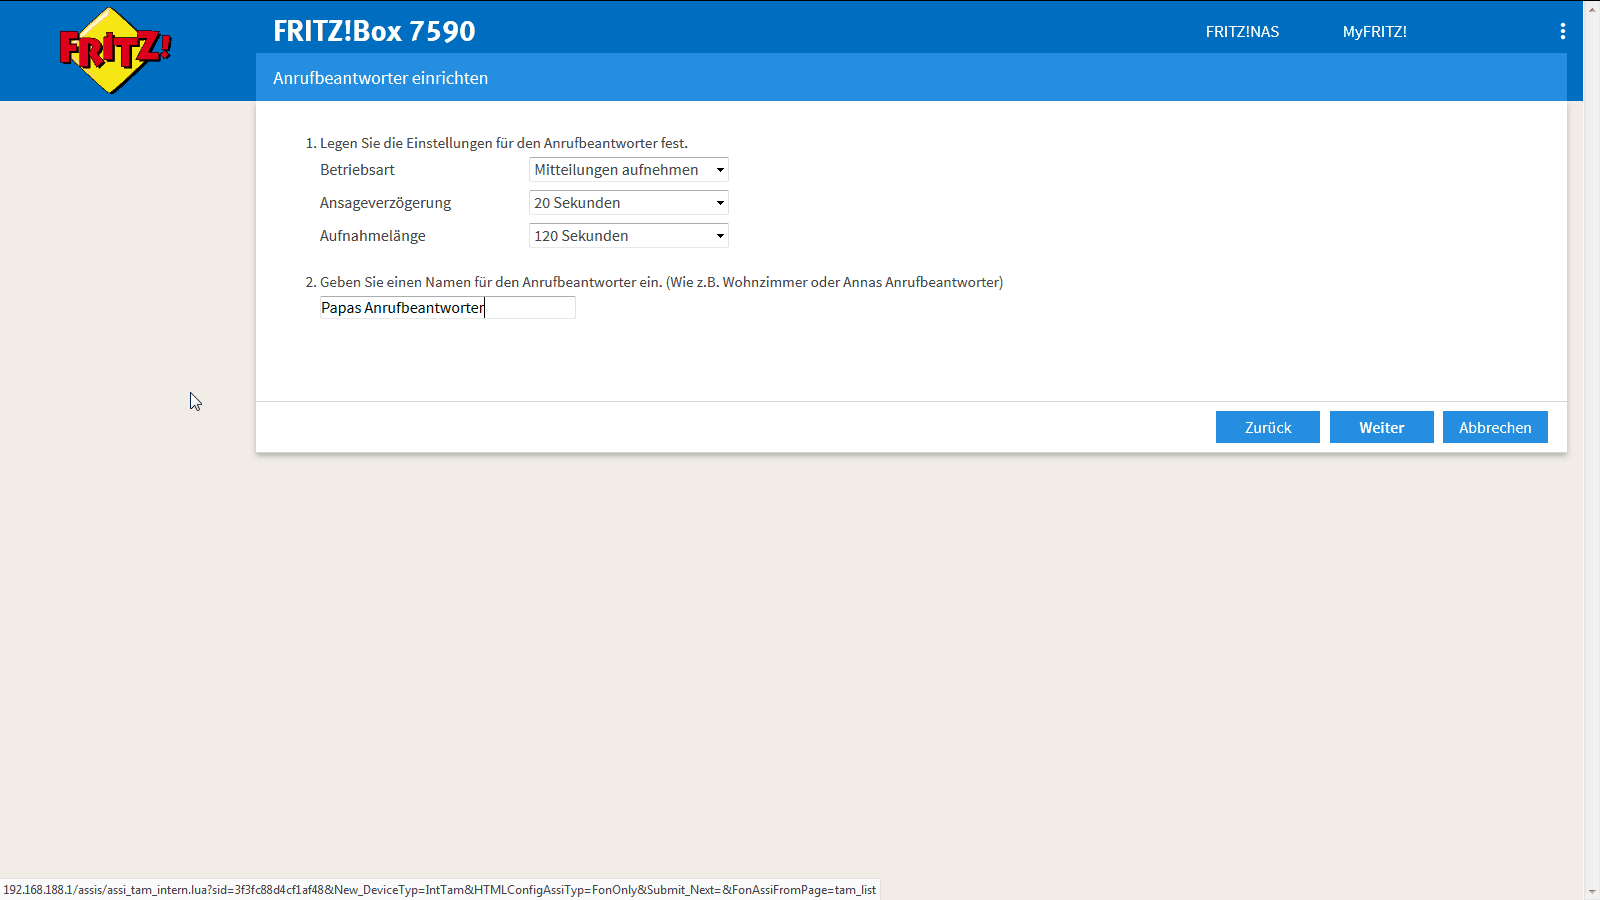The width and height of the screenshot is (1600, 900).
Task: Open the Betriebsart dropdown
Action: pos(628,170)
